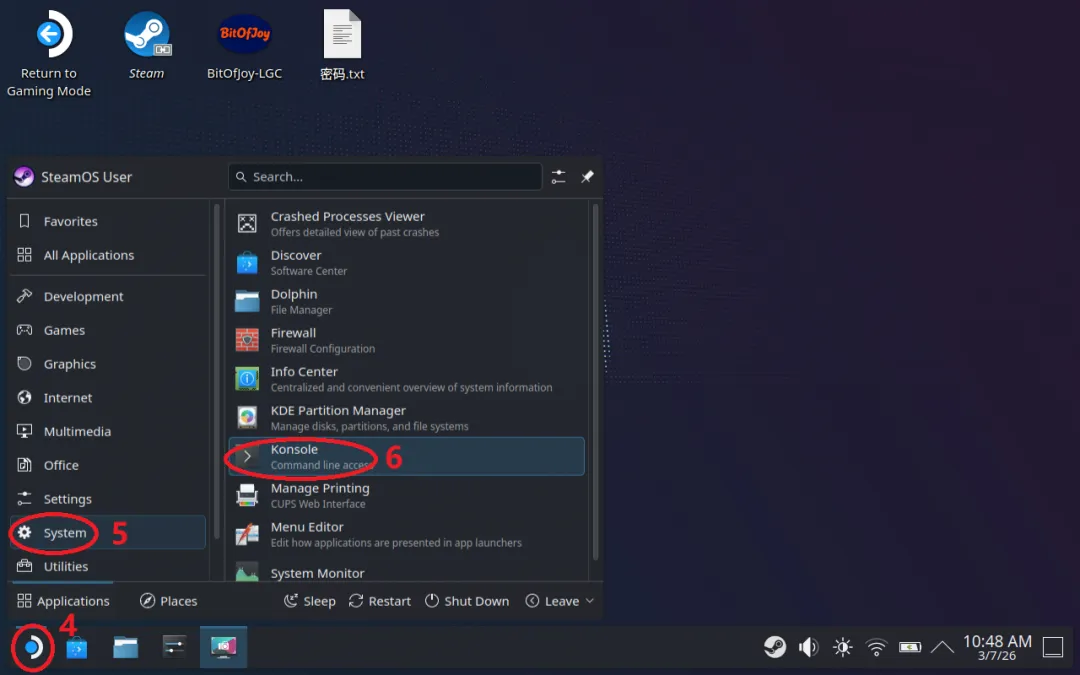Open Return to Gaming Mode desktop shortcut
1080x675 pixels.
click(49, 54)
